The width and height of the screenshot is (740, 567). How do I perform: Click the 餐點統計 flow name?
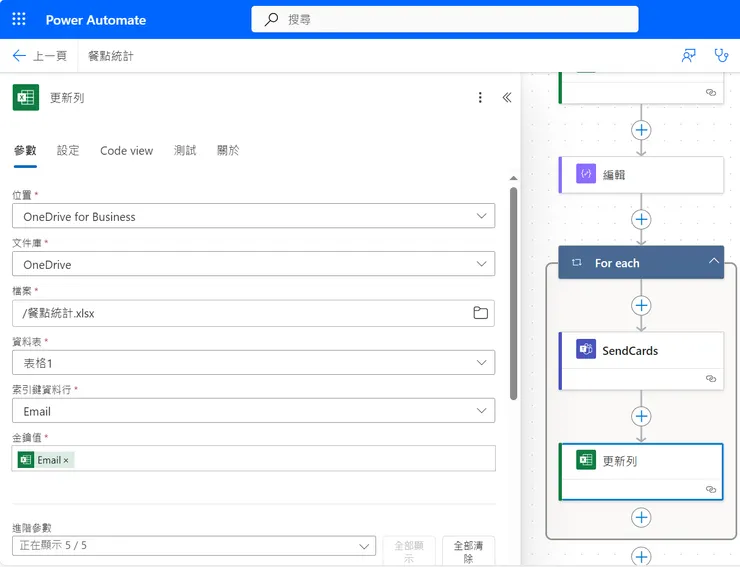coord(111,56)
